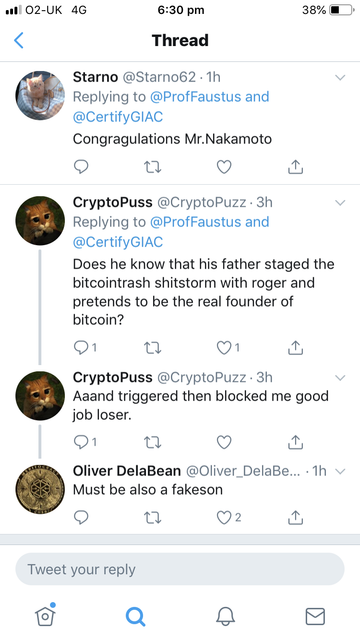Viewport: 360px width, 640px height.
Task: Open Notifications bell tab
Action: coord(225,616)
